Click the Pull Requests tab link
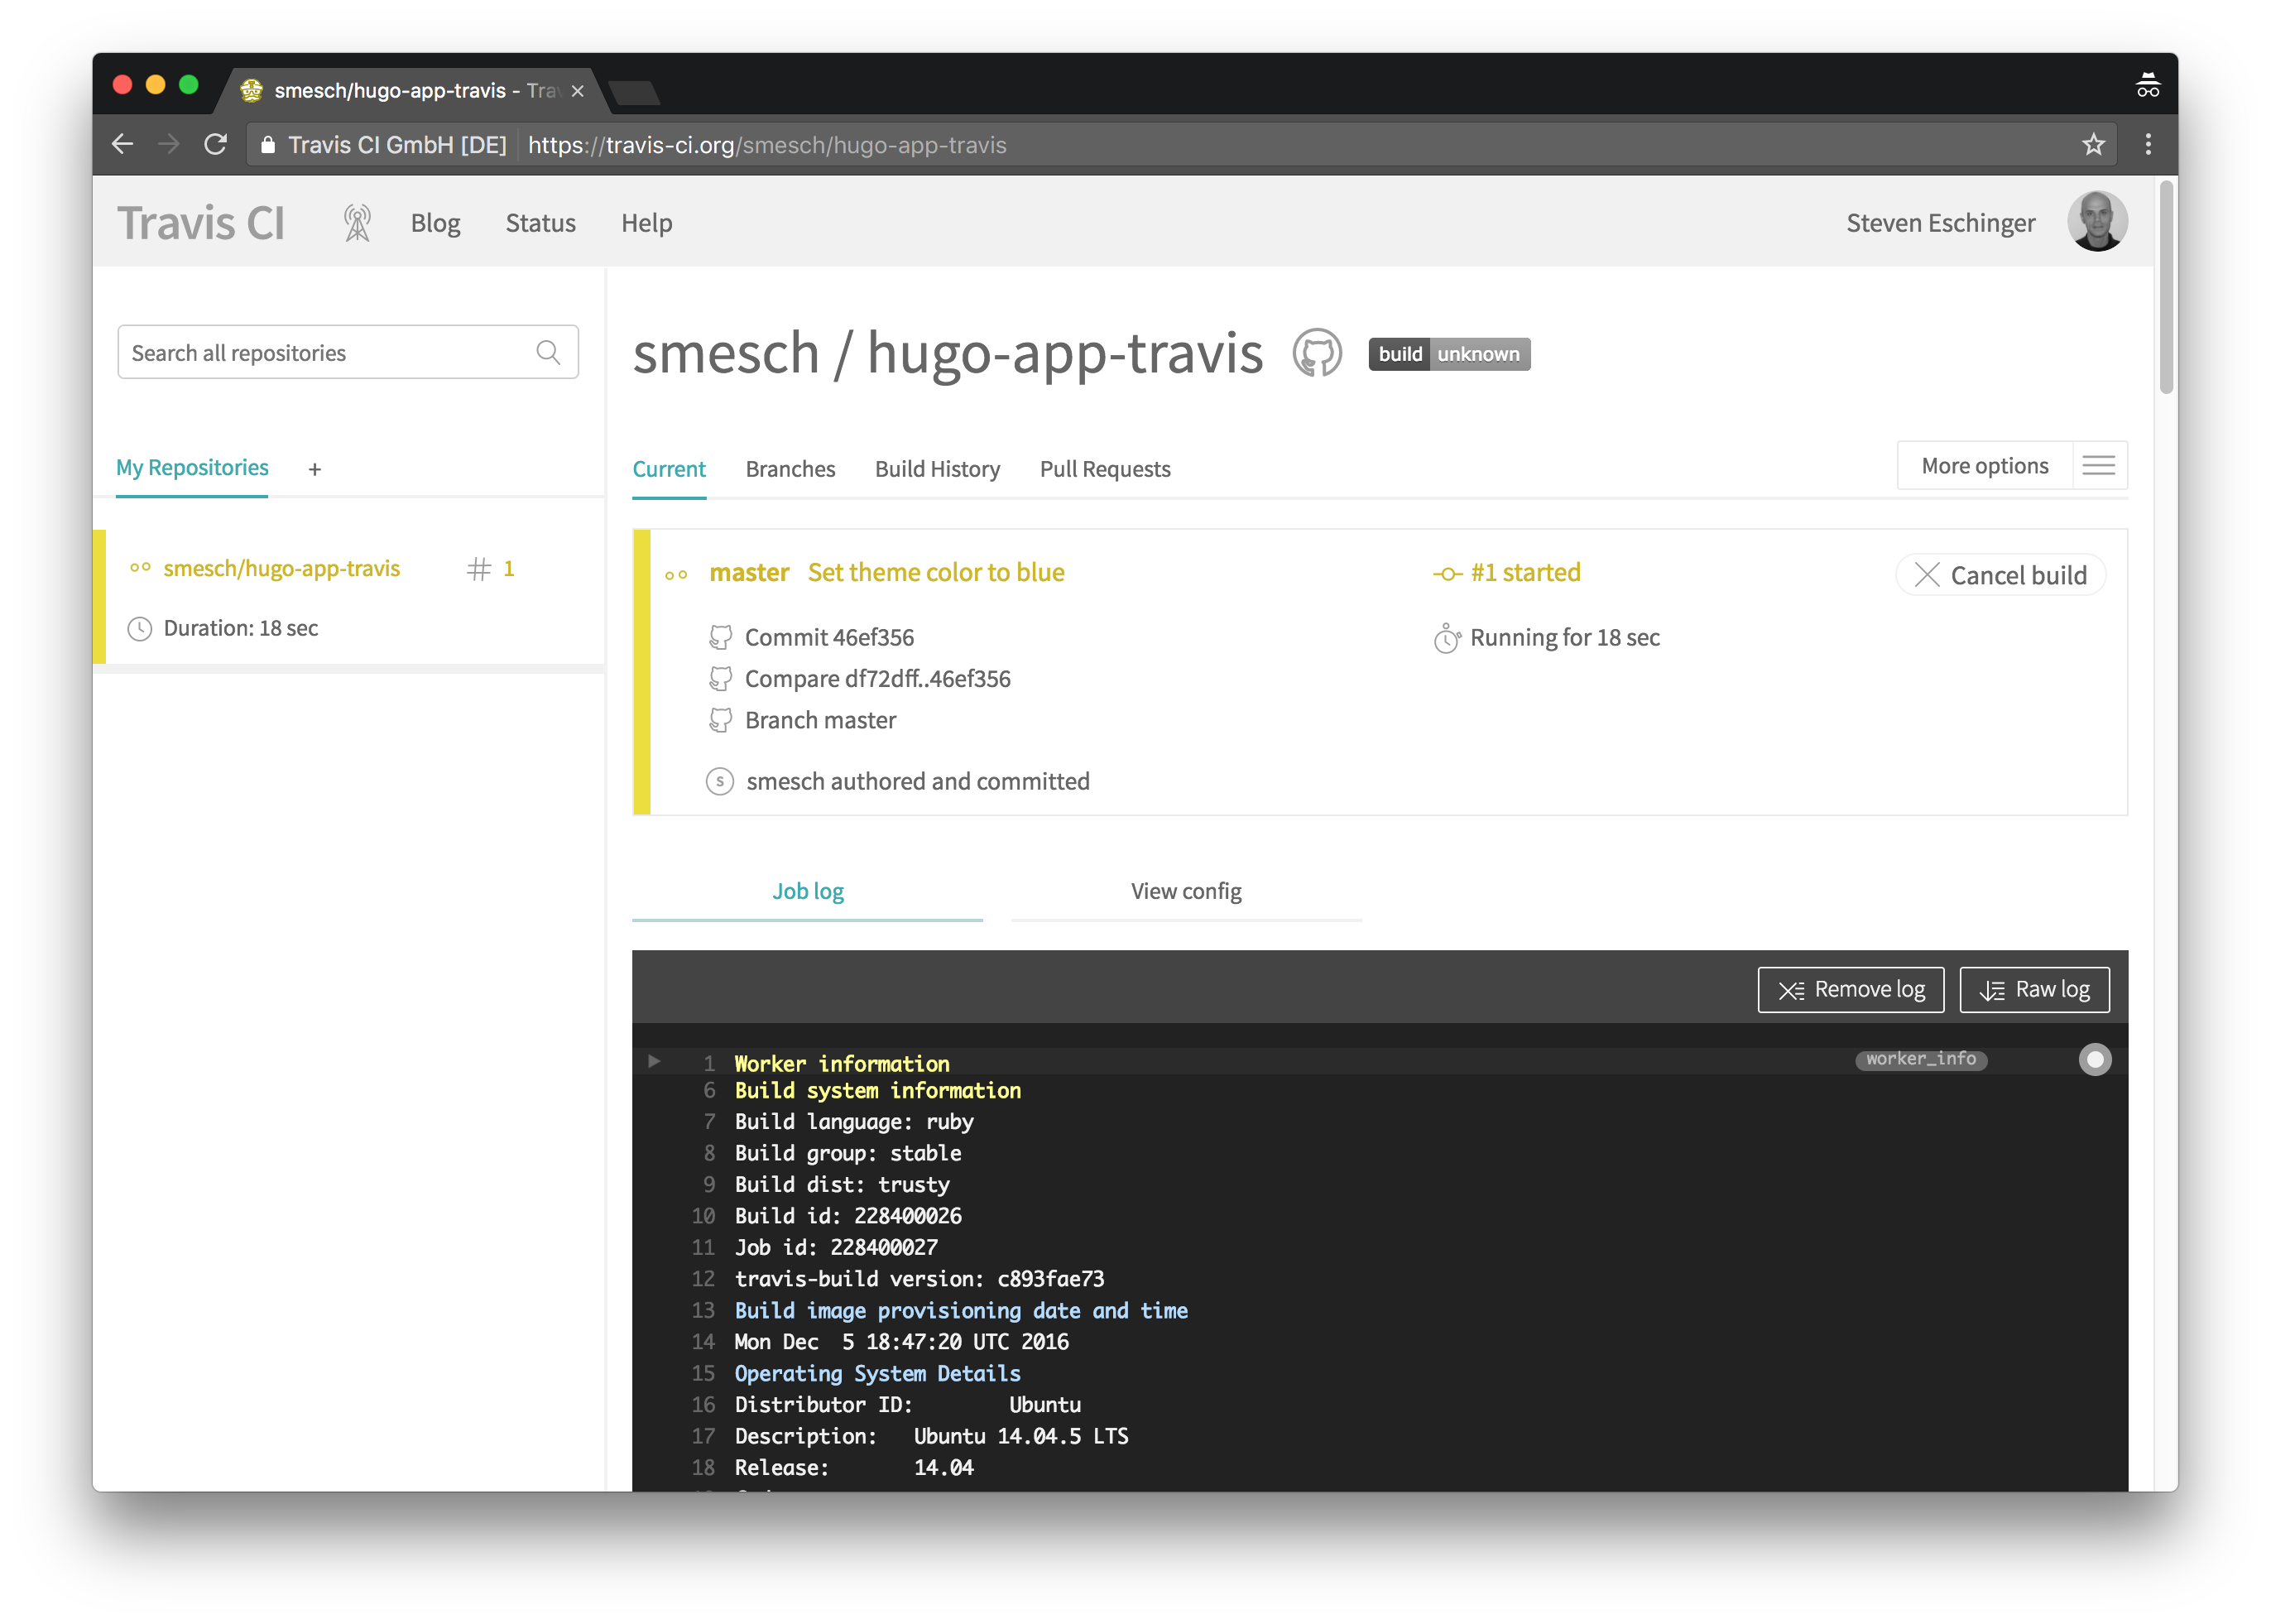This screenshot has width=2271, height=1624. [1104, 468]
